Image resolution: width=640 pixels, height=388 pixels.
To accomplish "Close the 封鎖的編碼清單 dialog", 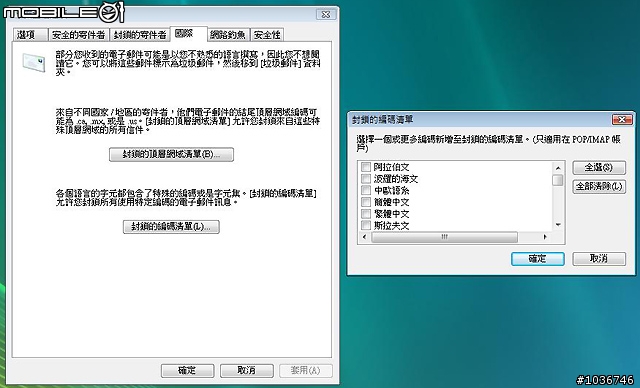I will point(622,120).
